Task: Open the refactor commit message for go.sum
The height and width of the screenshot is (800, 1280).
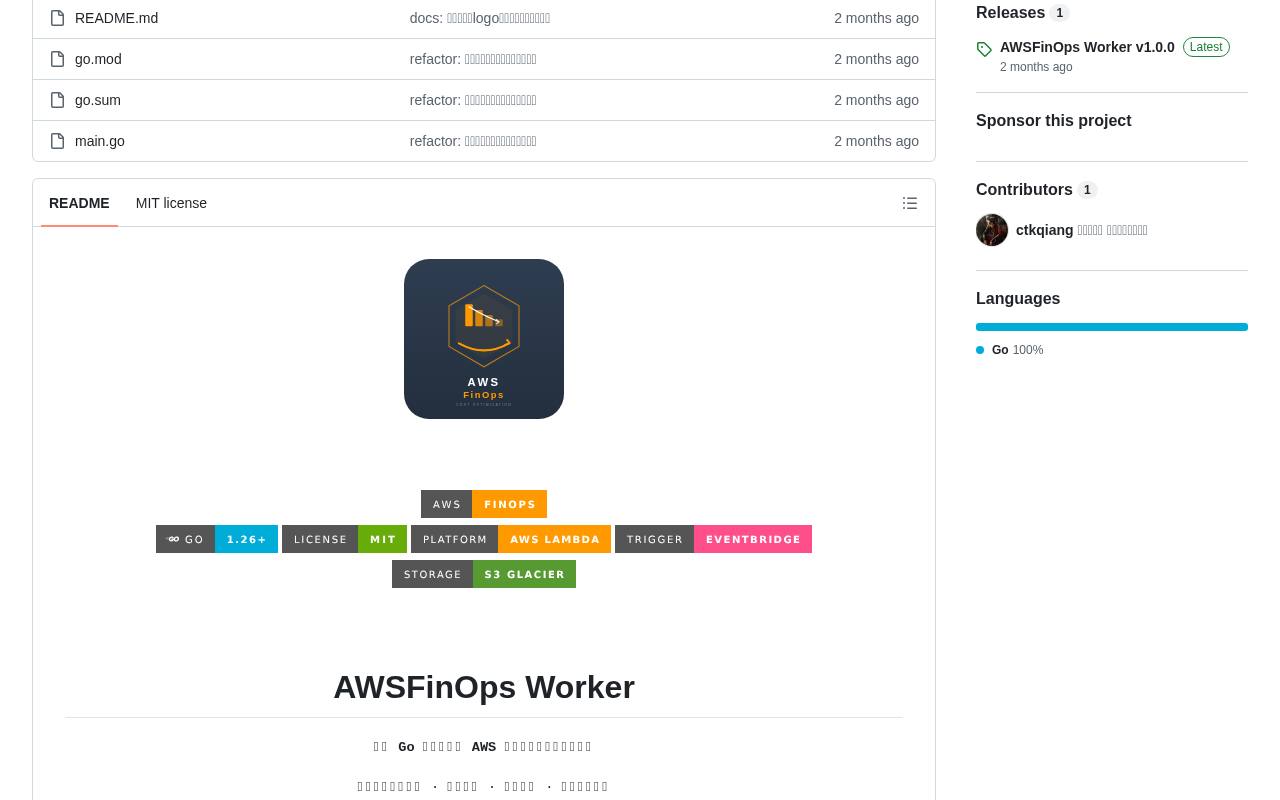Action: (472, 100)
